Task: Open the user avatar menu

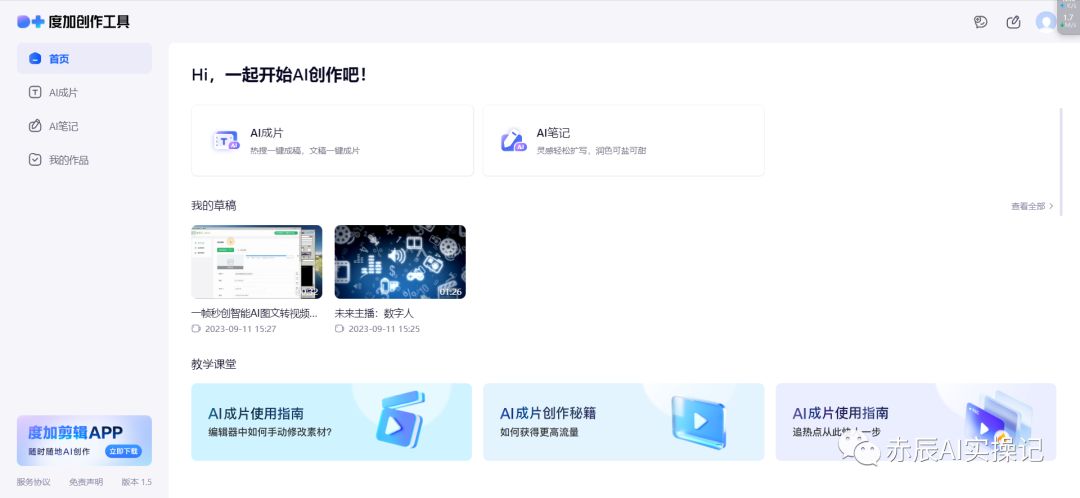Action: tap(1046, 21)
